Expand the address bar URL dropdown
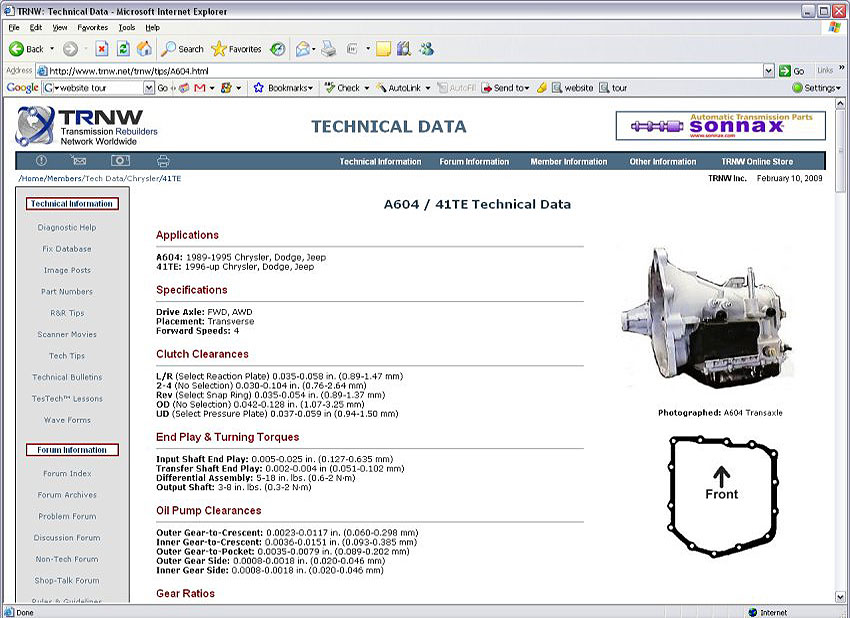 (769, 71)
